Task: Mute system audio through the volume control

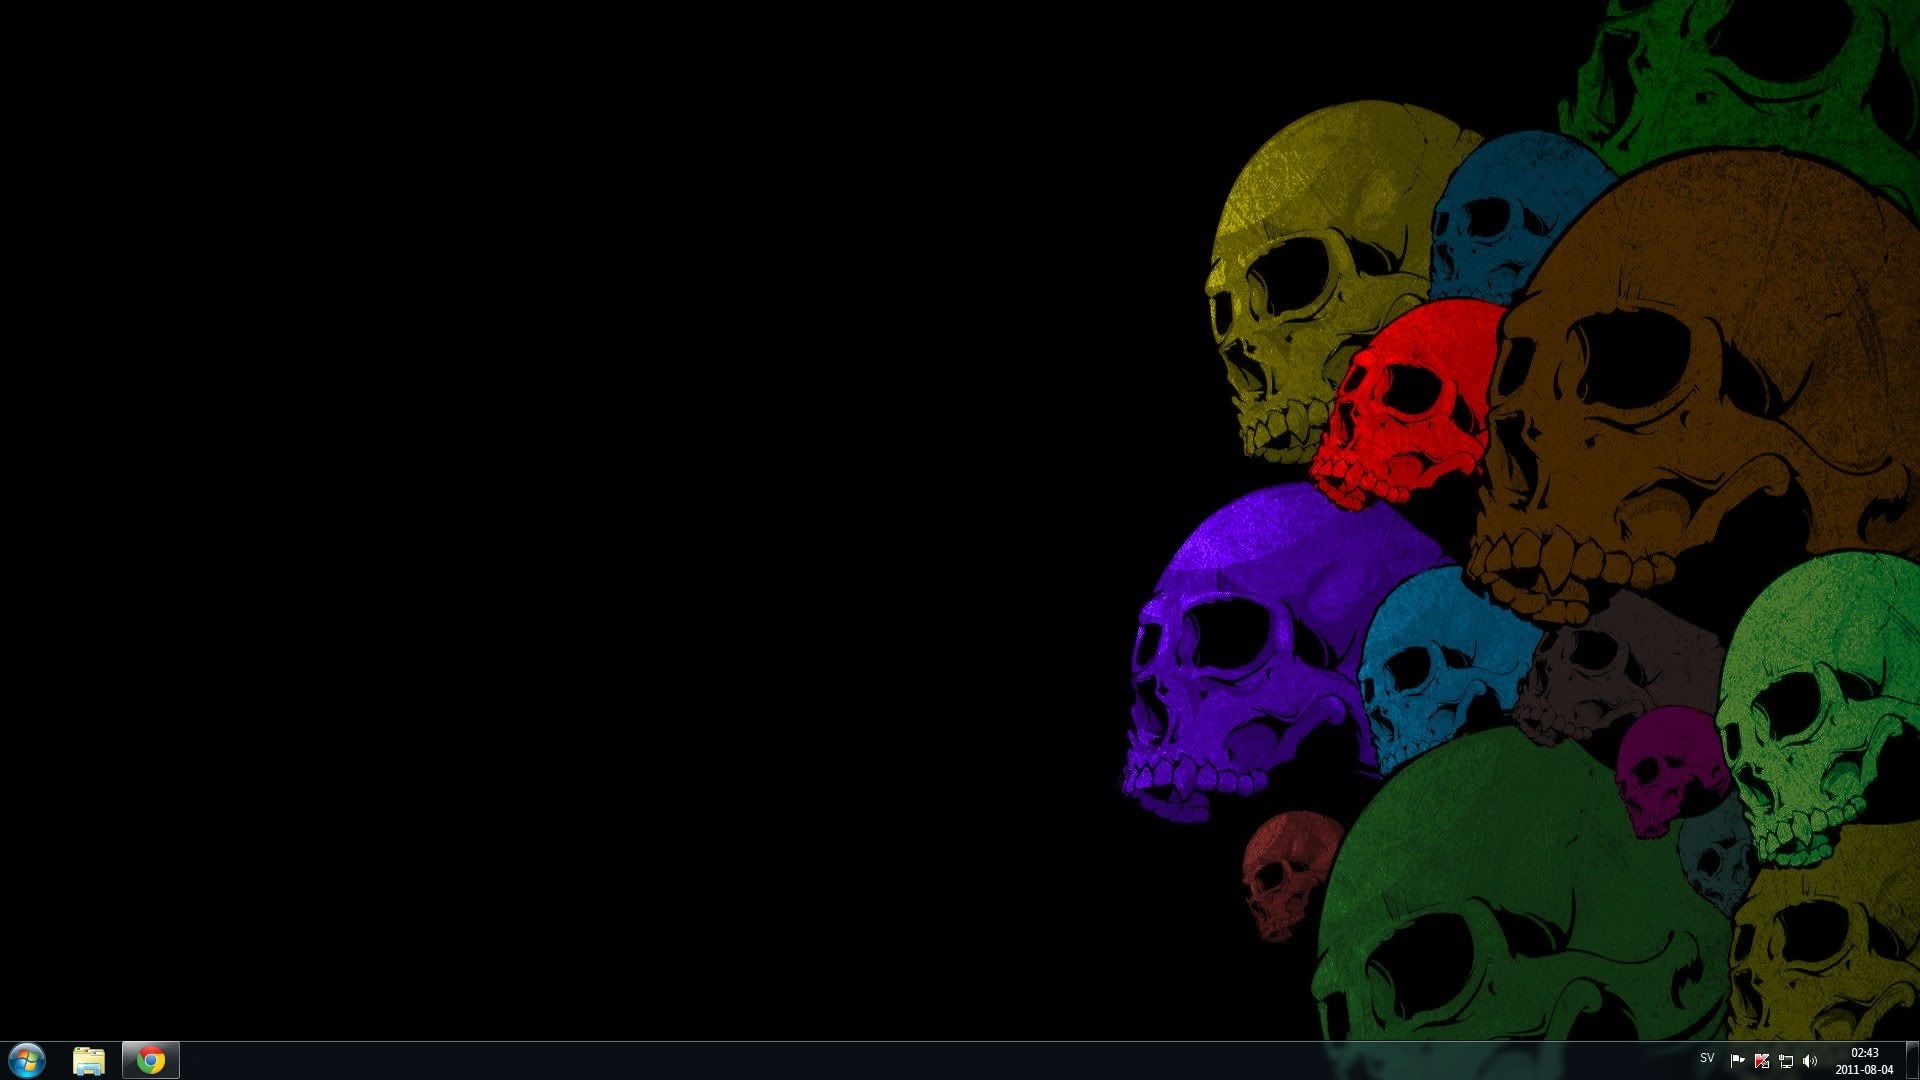Action: 1810,1061
